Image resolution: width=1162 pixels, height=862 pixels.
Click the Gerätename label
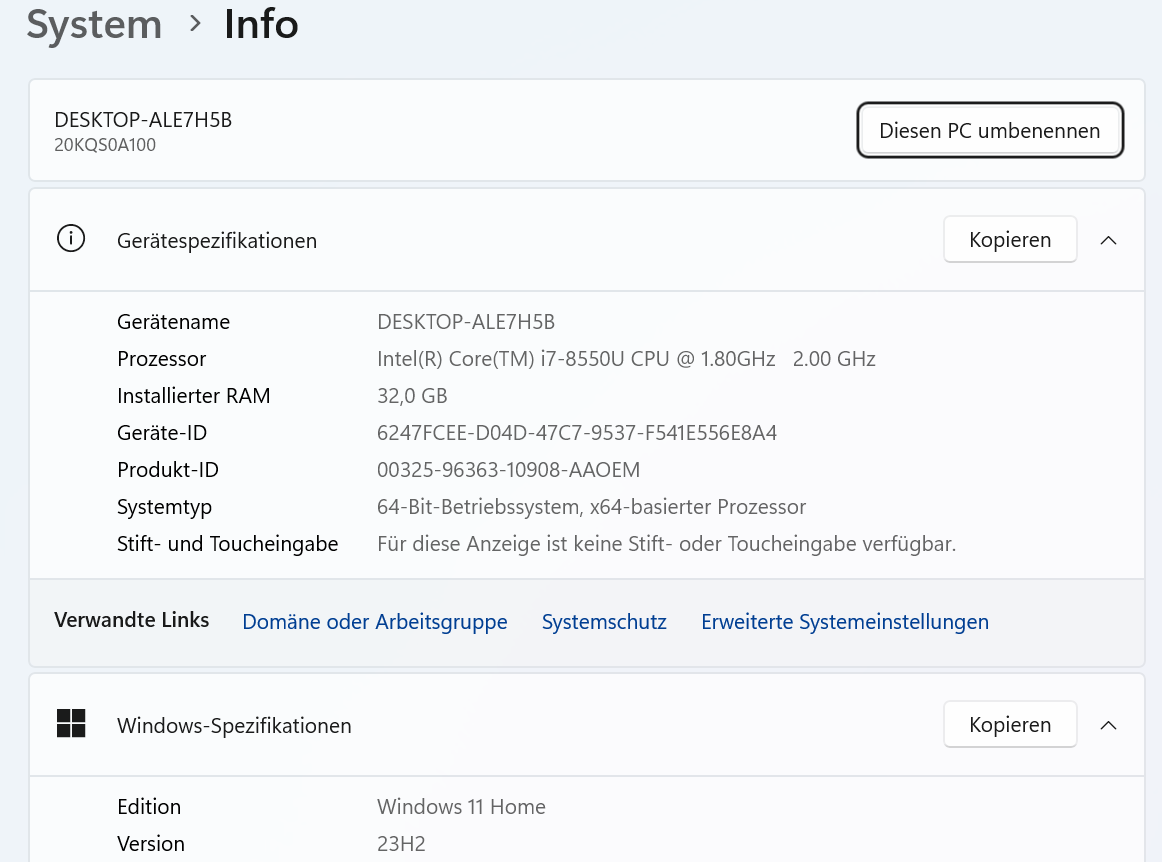(x=173, y=322)
